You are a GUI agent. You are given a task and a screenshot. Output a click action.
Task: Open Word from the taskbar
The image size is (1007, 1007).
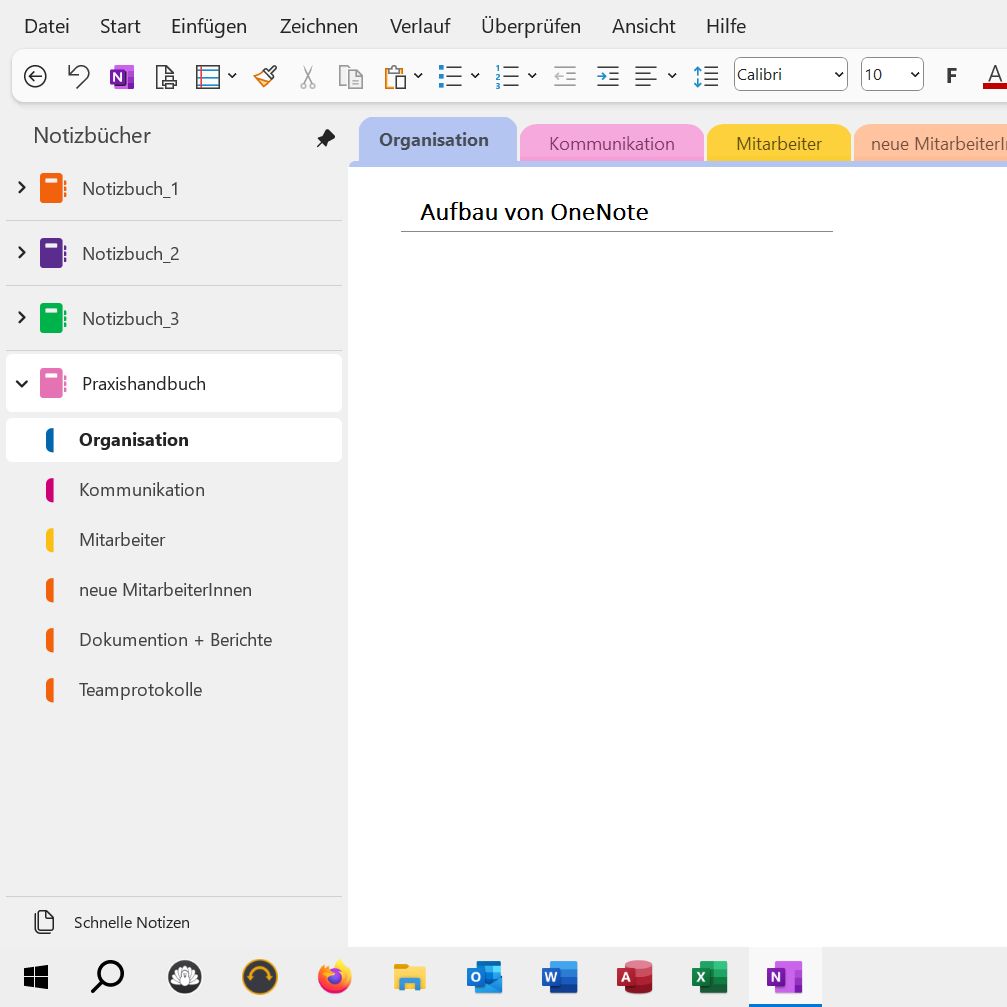coord(559,977)
